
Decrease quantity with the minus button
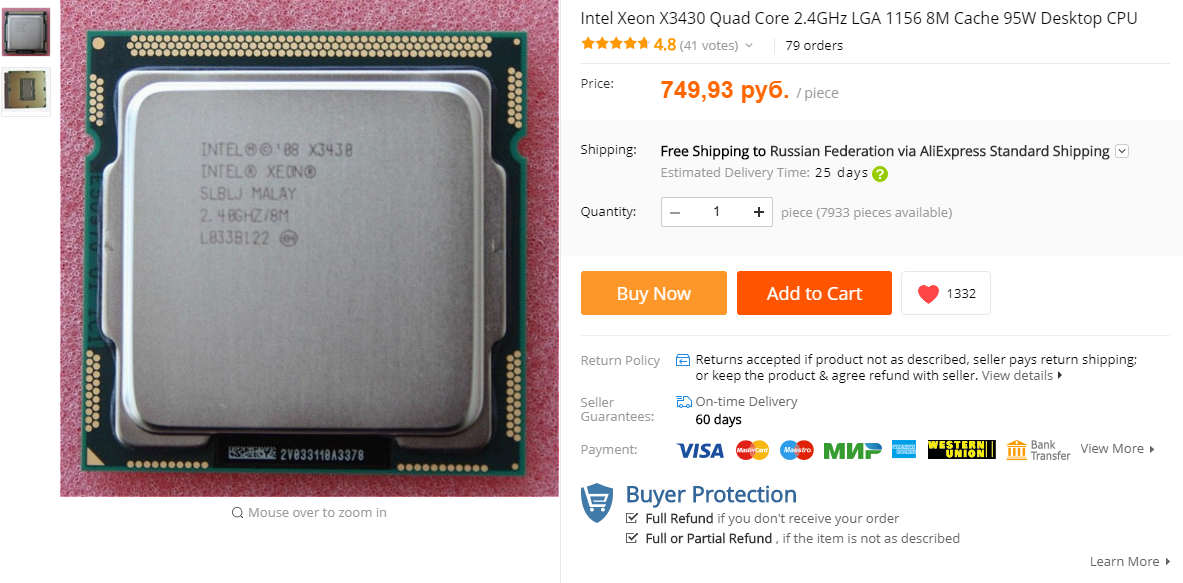675,212
